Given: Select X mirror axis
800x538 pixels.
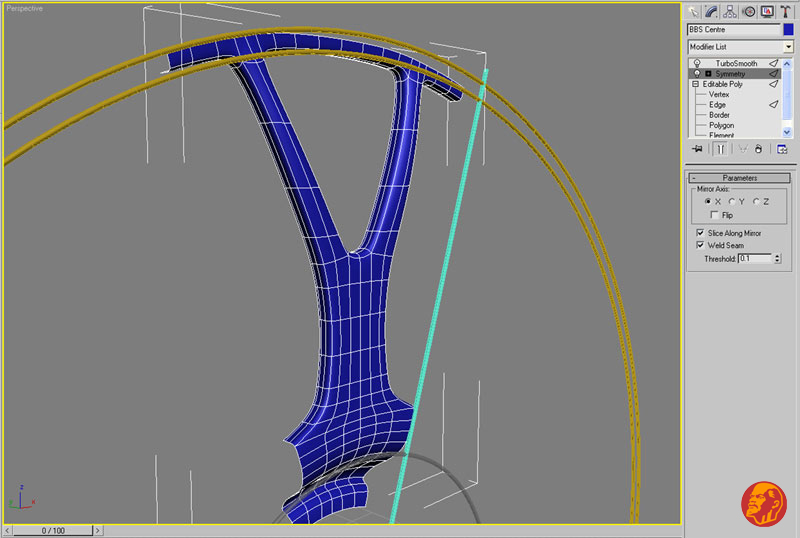Looking at the screenshot, I should point(708,202).
